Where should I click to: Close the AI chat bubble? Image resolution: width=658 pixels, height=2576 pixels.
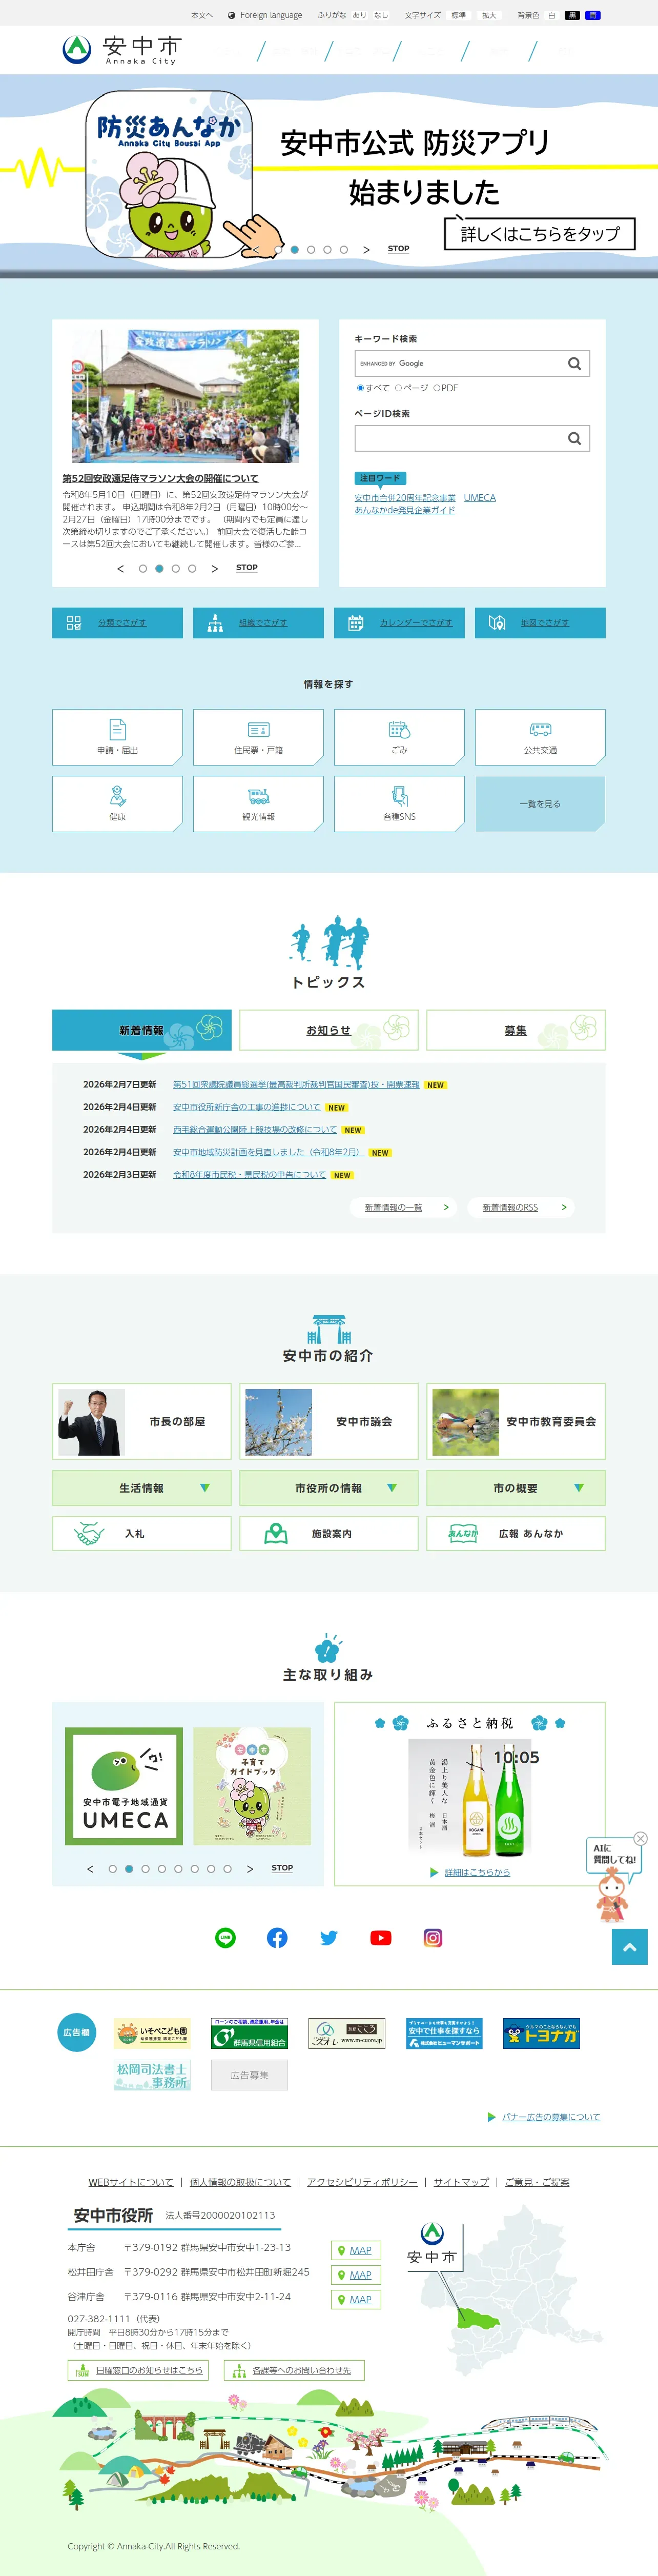click(x=641, y=1838)
